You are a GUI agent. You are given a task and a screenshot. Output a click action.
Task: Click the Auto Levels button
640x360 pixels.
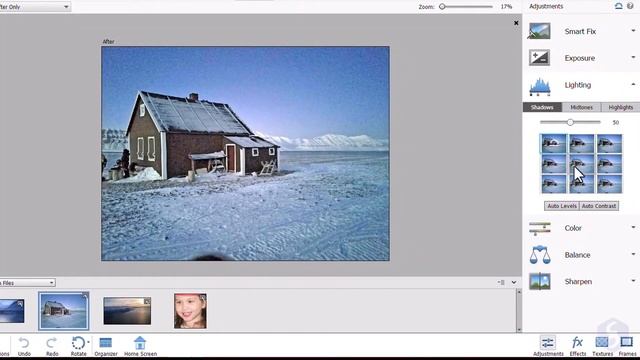click(562, 206)
